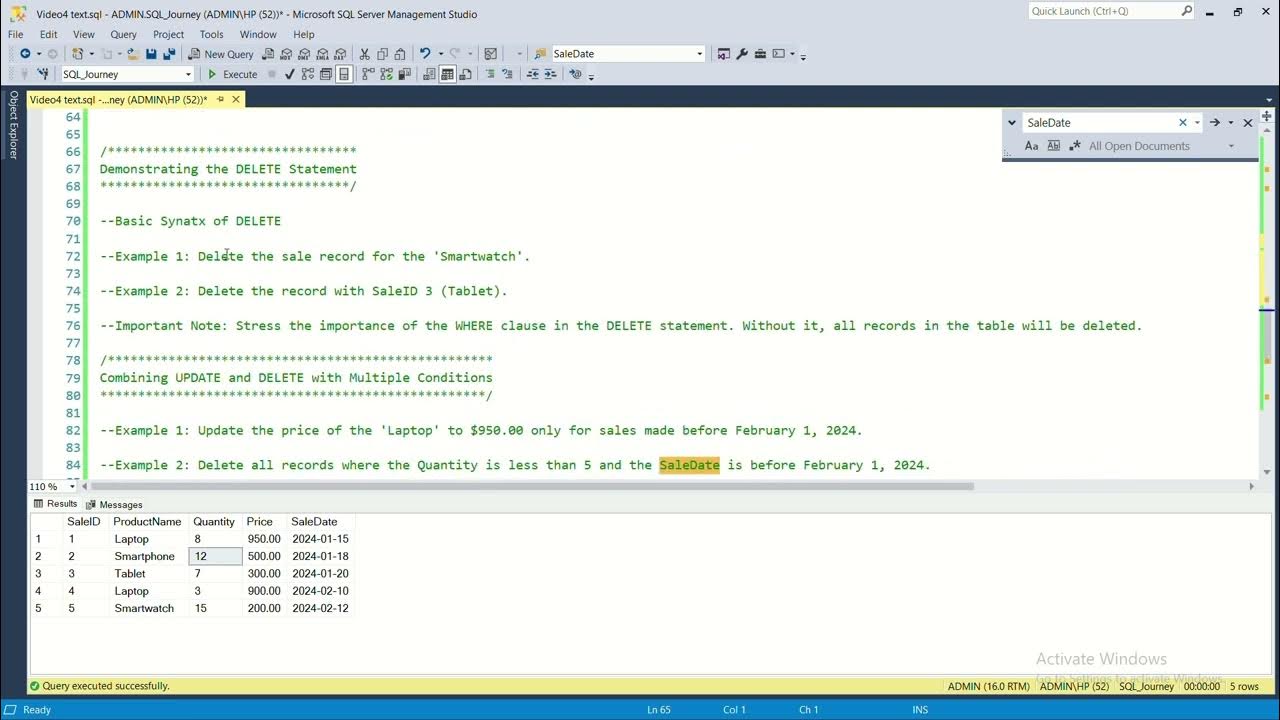Viewport: 1280px width, 720px height.
Task: Click the Save All icon
Action: click(169, 54)
